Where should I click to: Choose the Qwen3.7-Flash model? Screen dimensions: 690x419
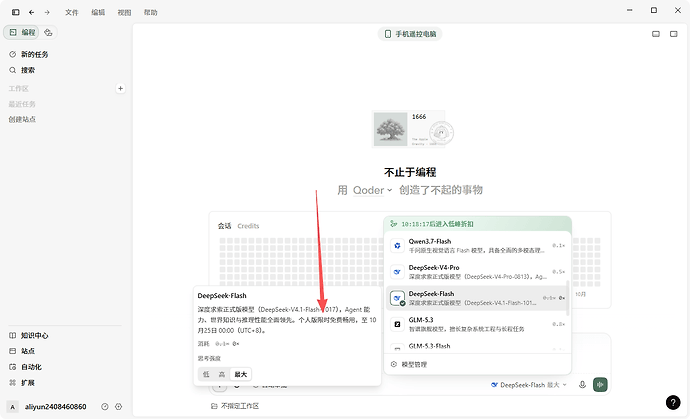[478, 246]
